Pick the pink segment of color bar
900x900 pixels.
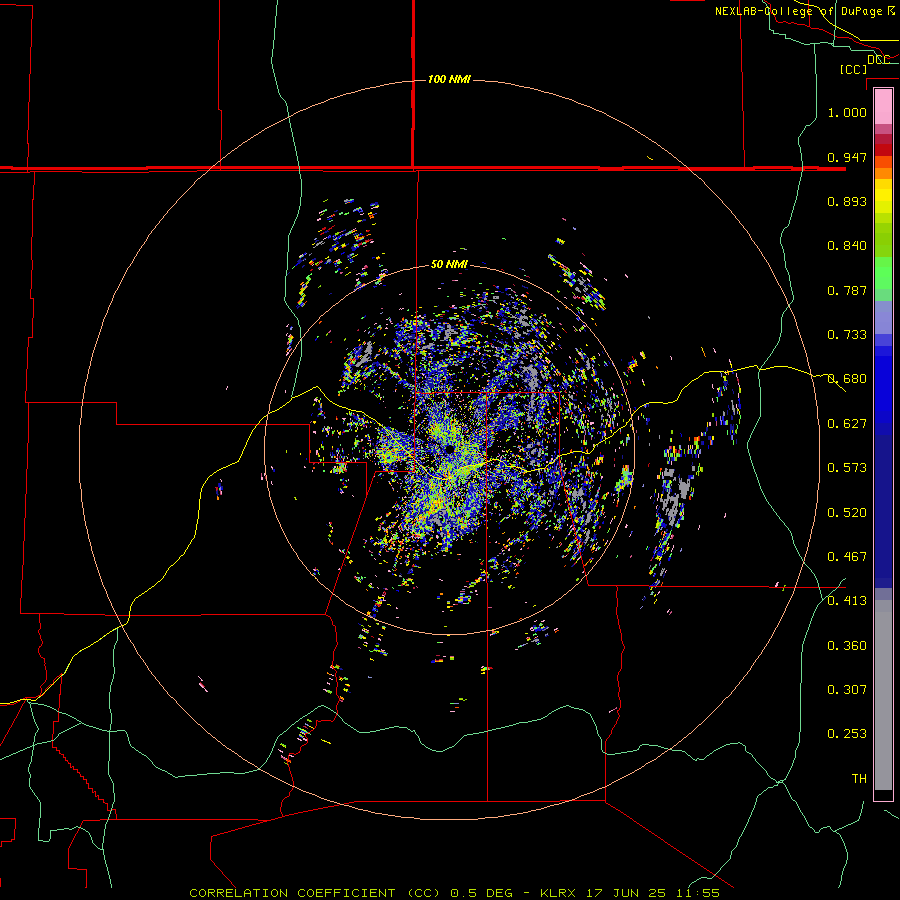point(883,107)
